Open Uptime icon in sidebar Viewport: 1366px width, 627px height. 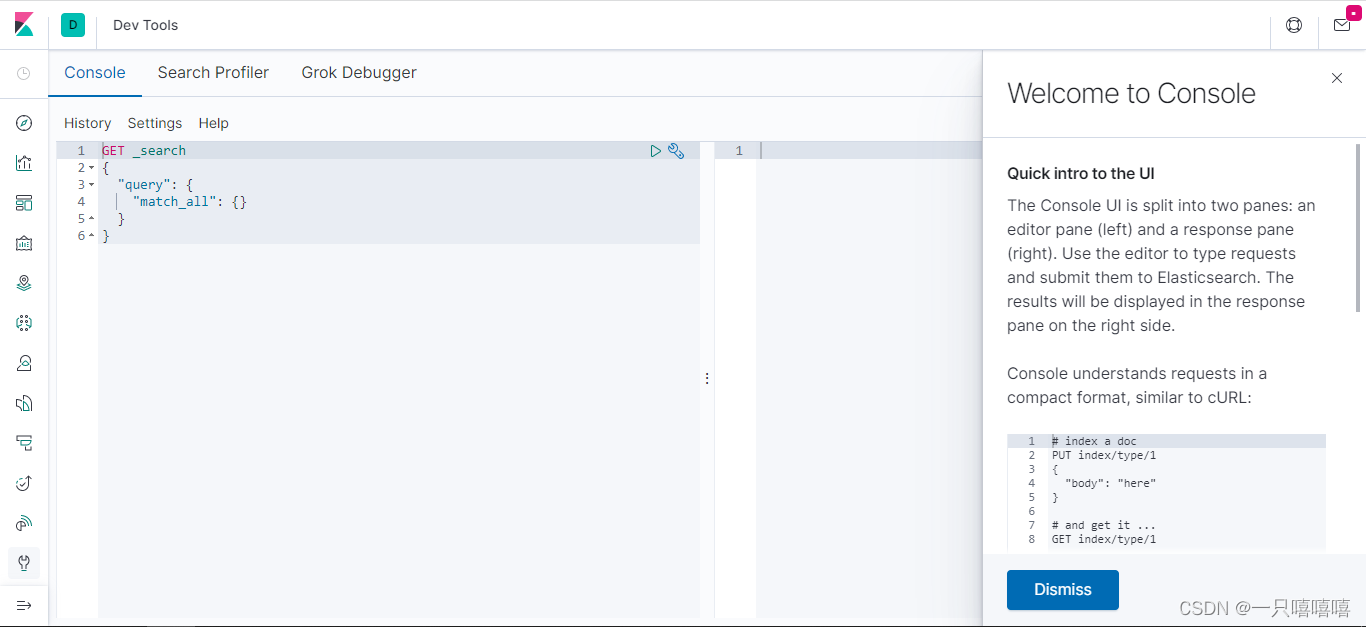(24, 483)
